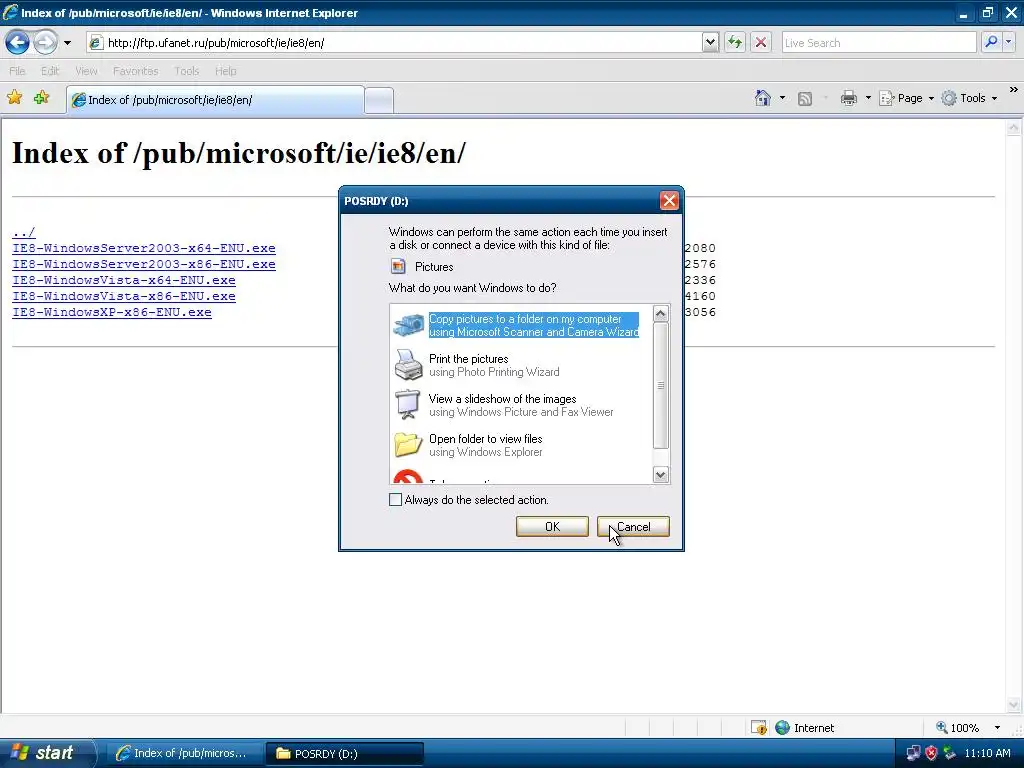Click the address bar URL field
1024x768 pixels.
[394, 43]
